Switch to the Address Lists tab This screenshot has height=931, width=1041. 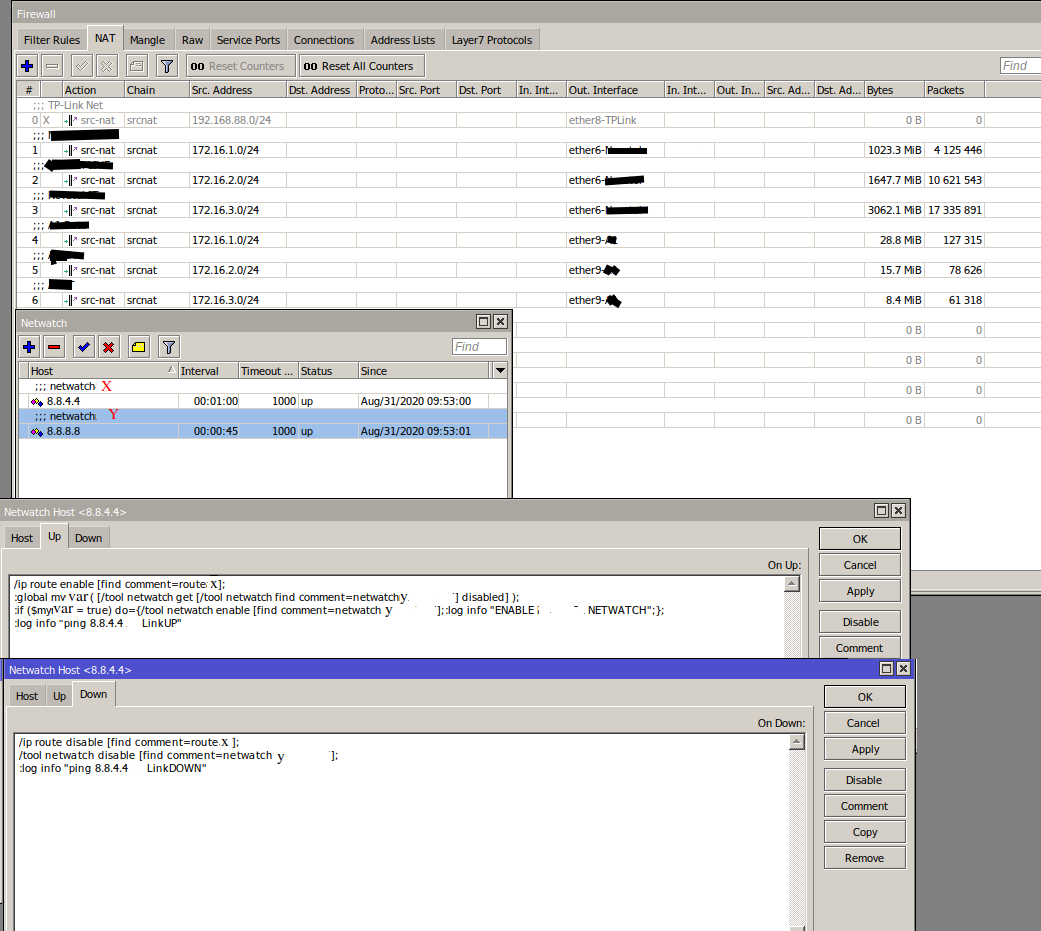(402, 40)
